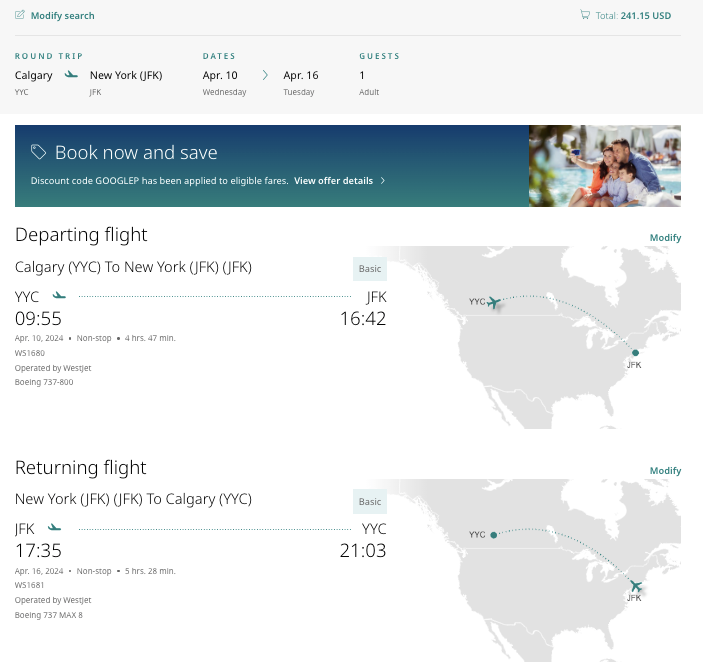Click the plane icon beside YYC departure
703x671 pixels.
click(x=59, y=296)
